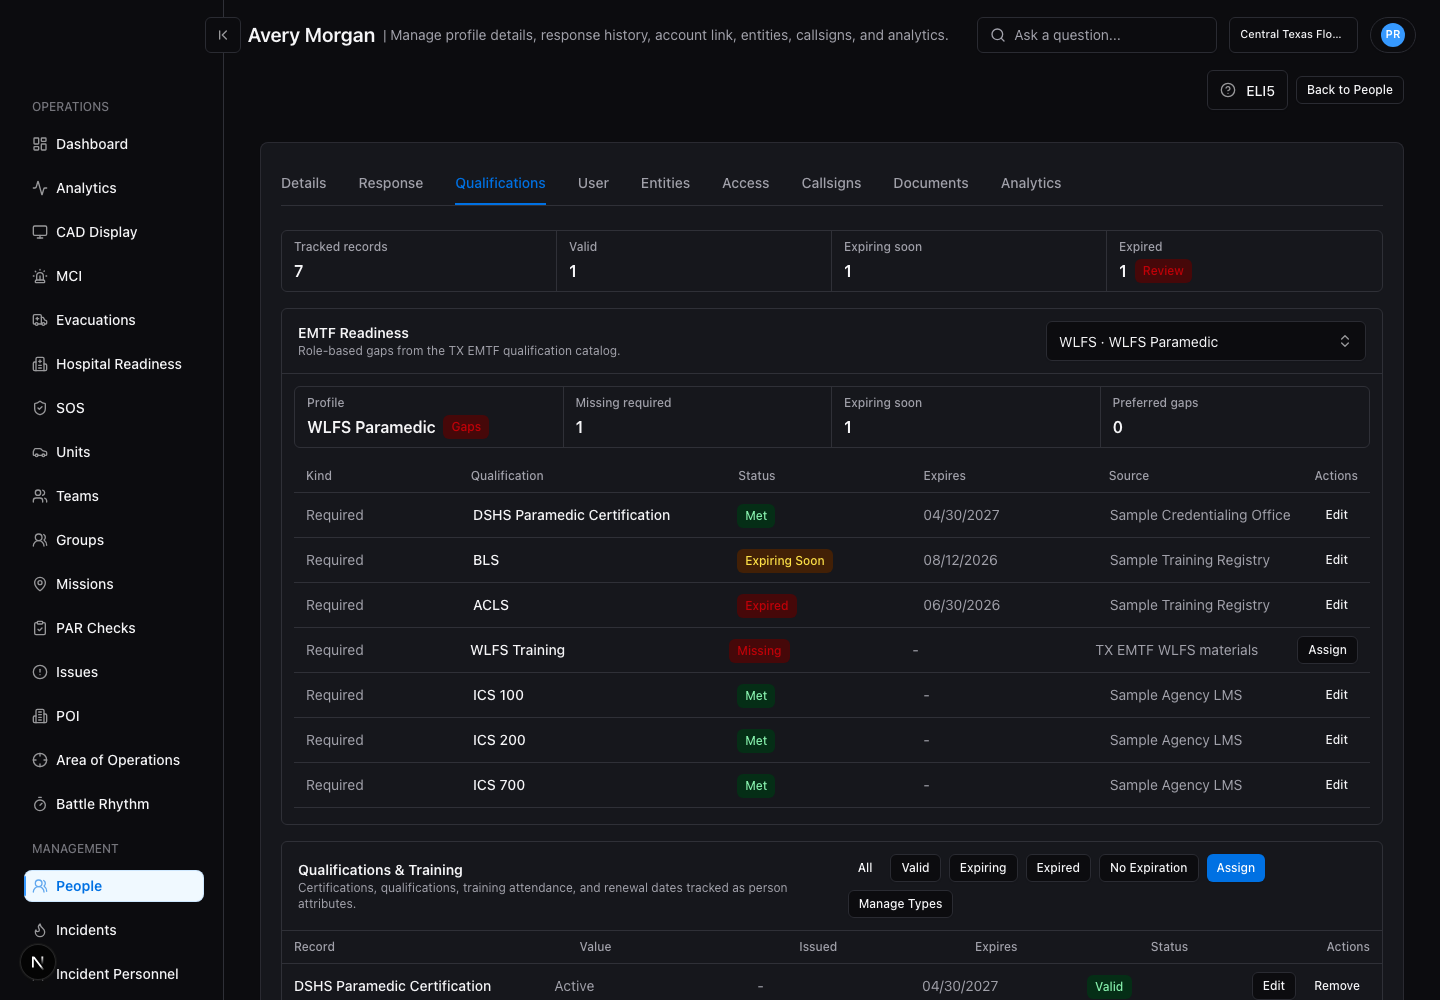Select the Qualifications tab
This screenshot has height=1000, width=1440.
[x=500, y=183]
